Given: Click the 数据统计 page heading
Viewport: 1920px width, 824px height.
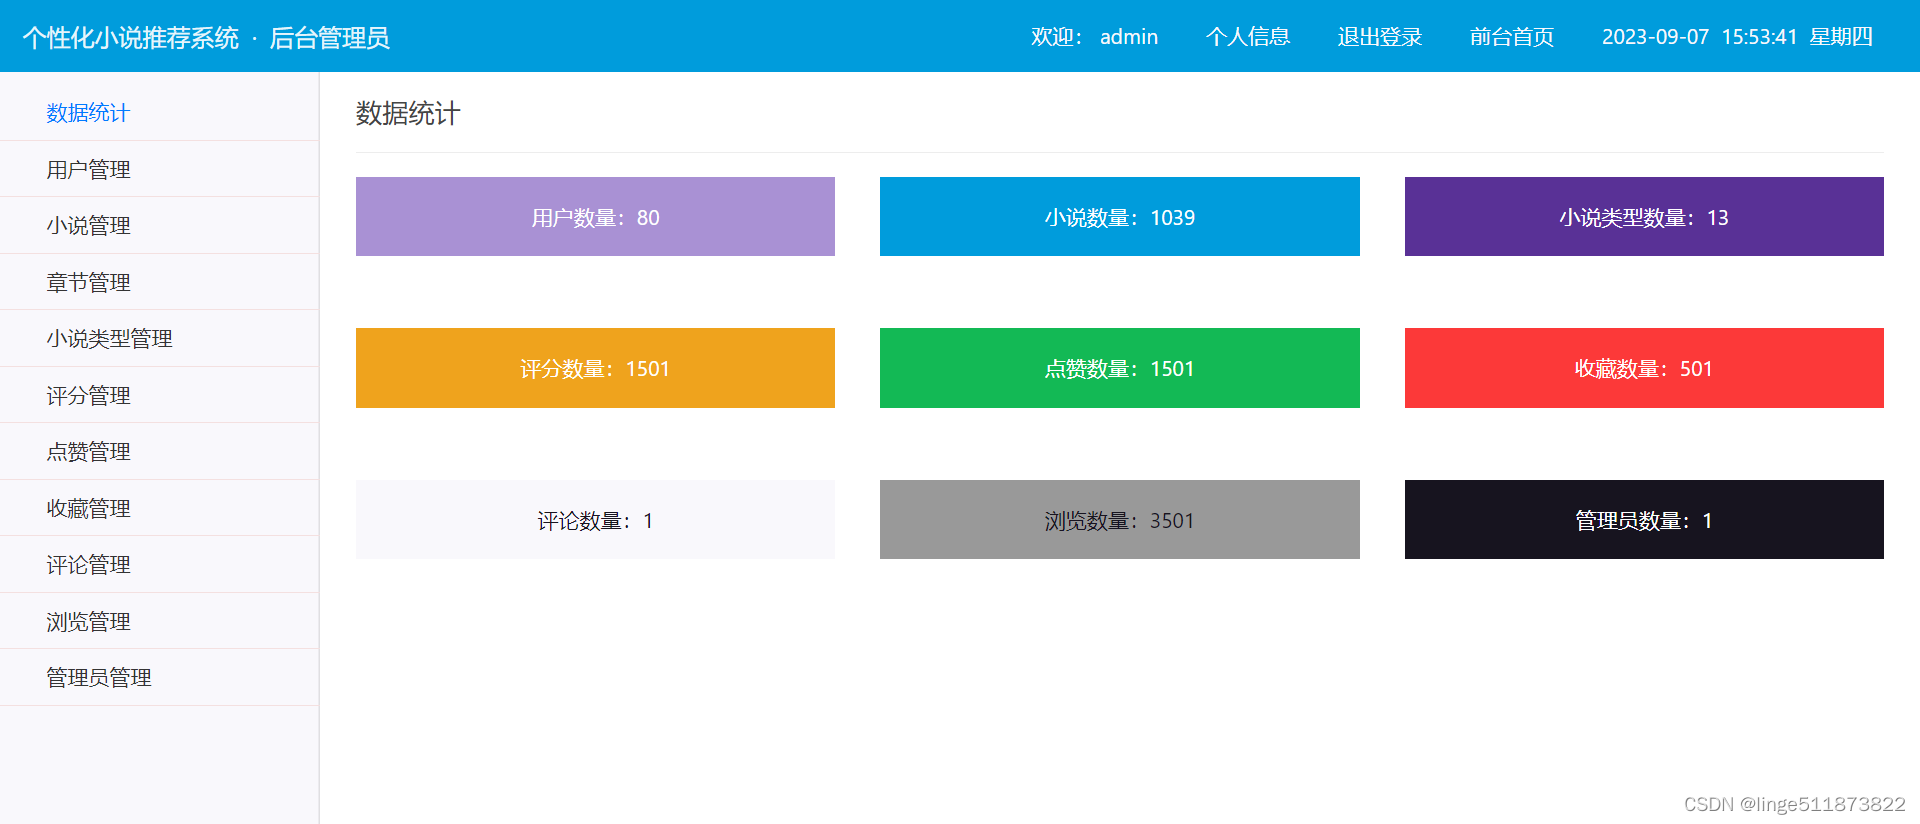Looking at the screenshot, I should point(408,114).
